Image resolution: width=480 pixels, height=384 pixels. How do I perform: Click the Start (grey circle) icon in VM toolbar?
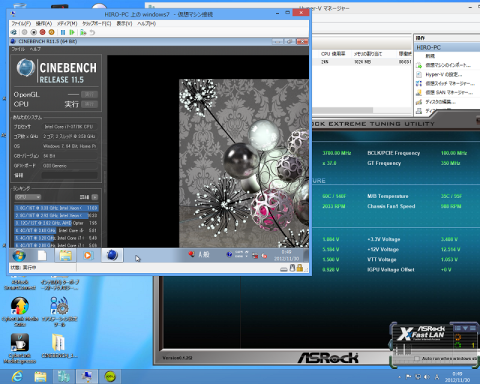24,32
